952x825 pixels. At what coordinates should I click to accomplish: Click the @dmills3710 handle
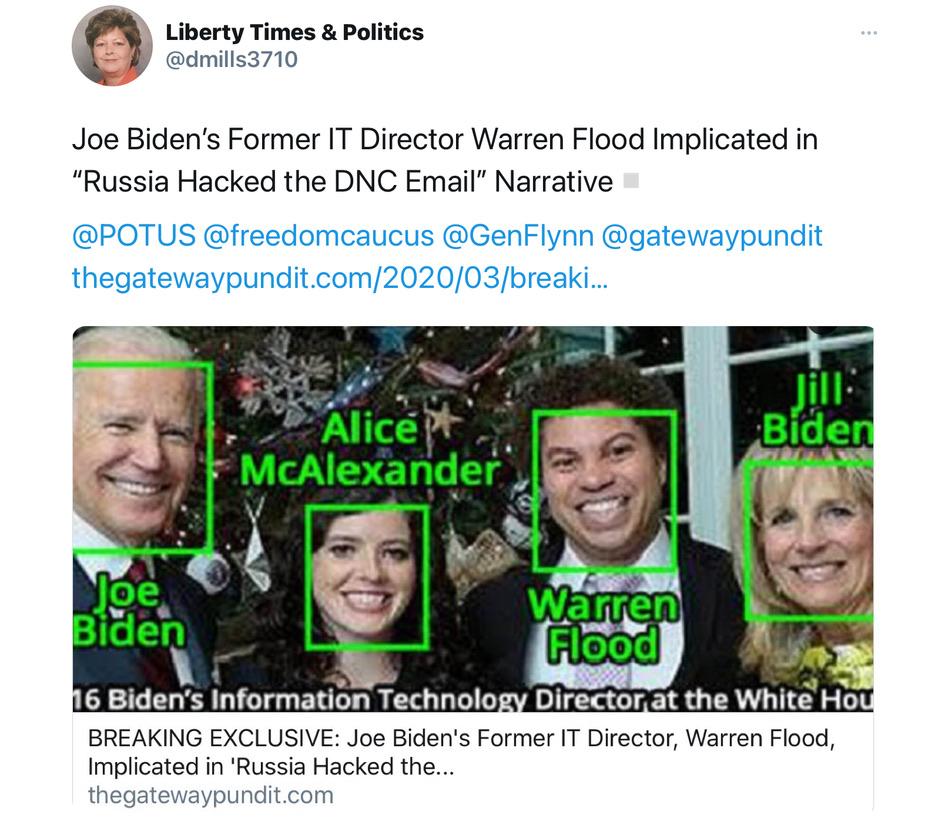pos(231,59)
